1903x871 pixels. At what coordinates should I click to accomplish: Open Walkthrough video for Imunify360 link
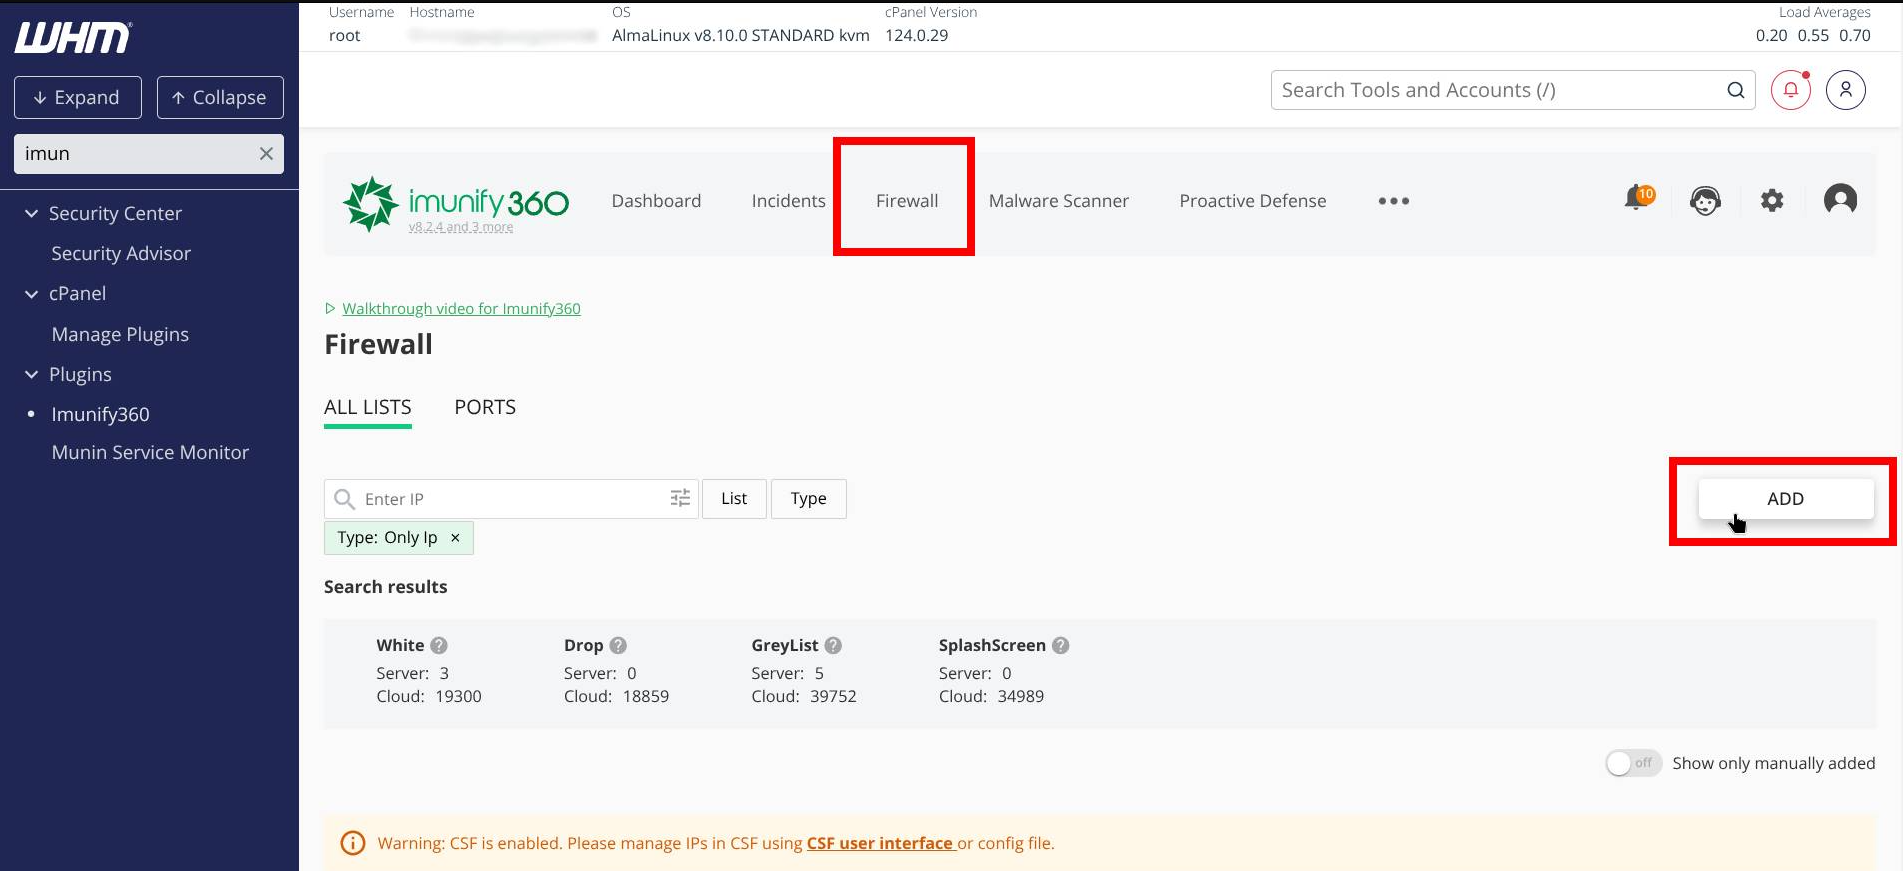(461, 309)
